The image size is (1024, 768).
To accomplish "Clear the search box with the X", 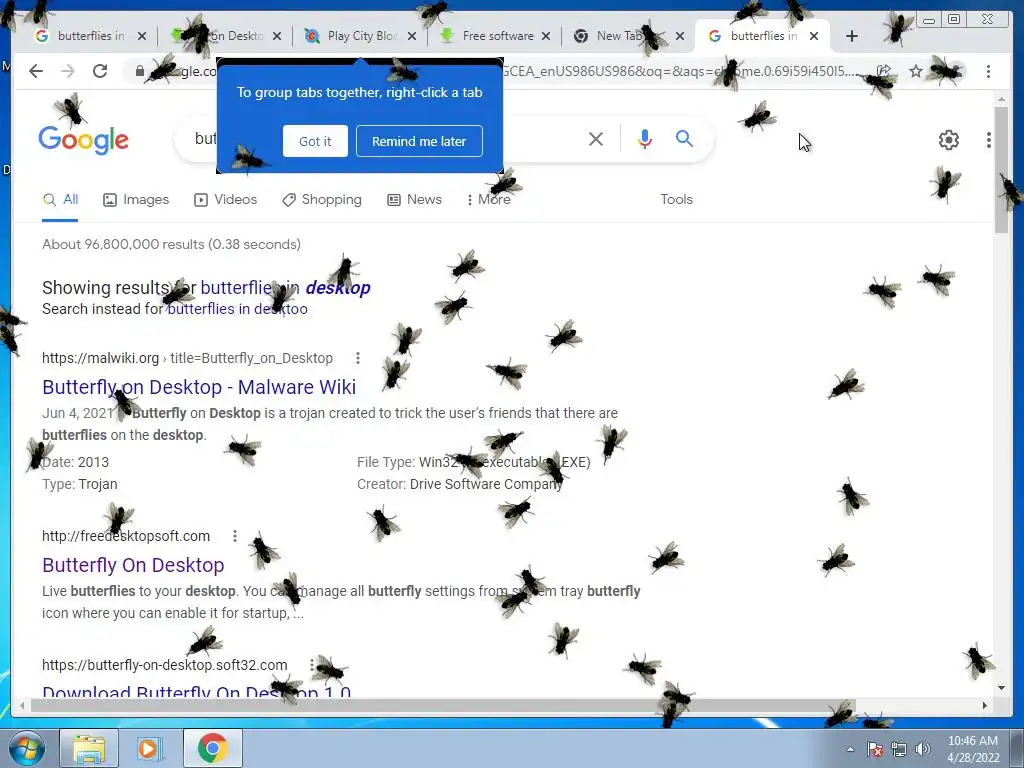I will [596, 138].
